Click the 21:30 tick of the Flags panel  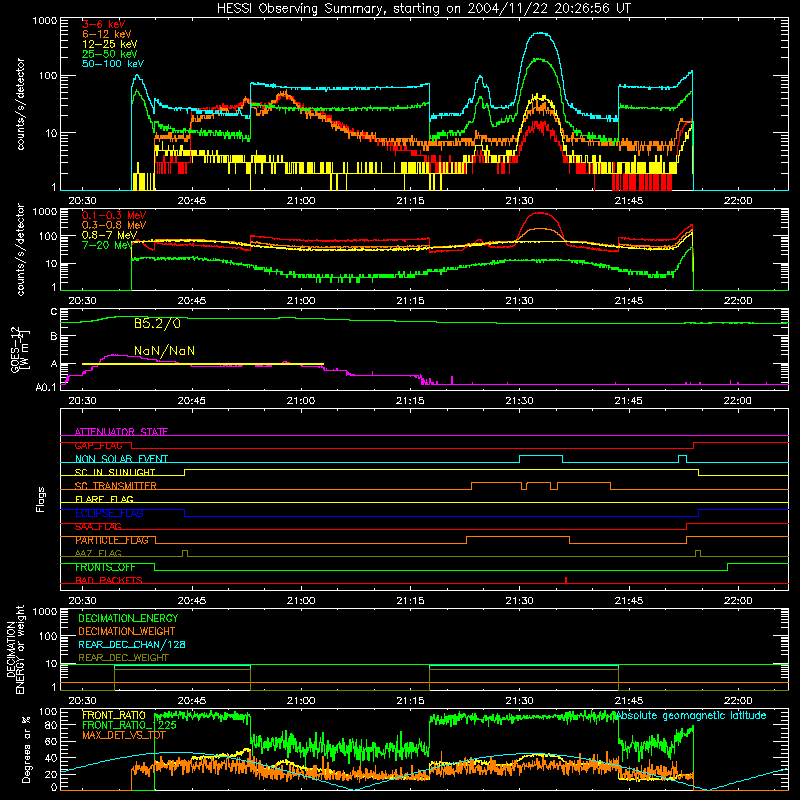(519, 601)
